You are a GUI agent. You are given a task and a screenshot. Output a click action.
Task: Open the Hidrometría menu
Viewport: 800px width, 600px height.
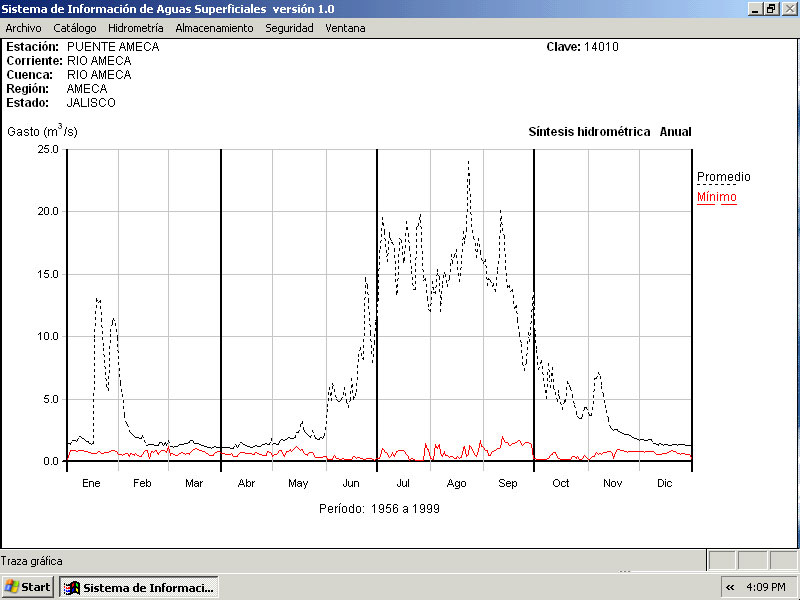click(x=135, y=28)
